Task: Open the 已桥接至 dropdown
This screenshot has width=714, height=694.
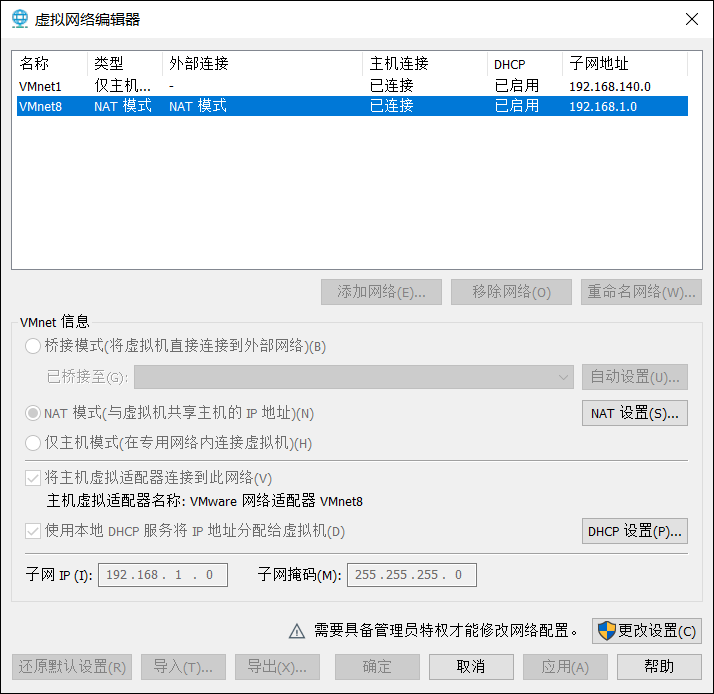Action: coord(354,377)
